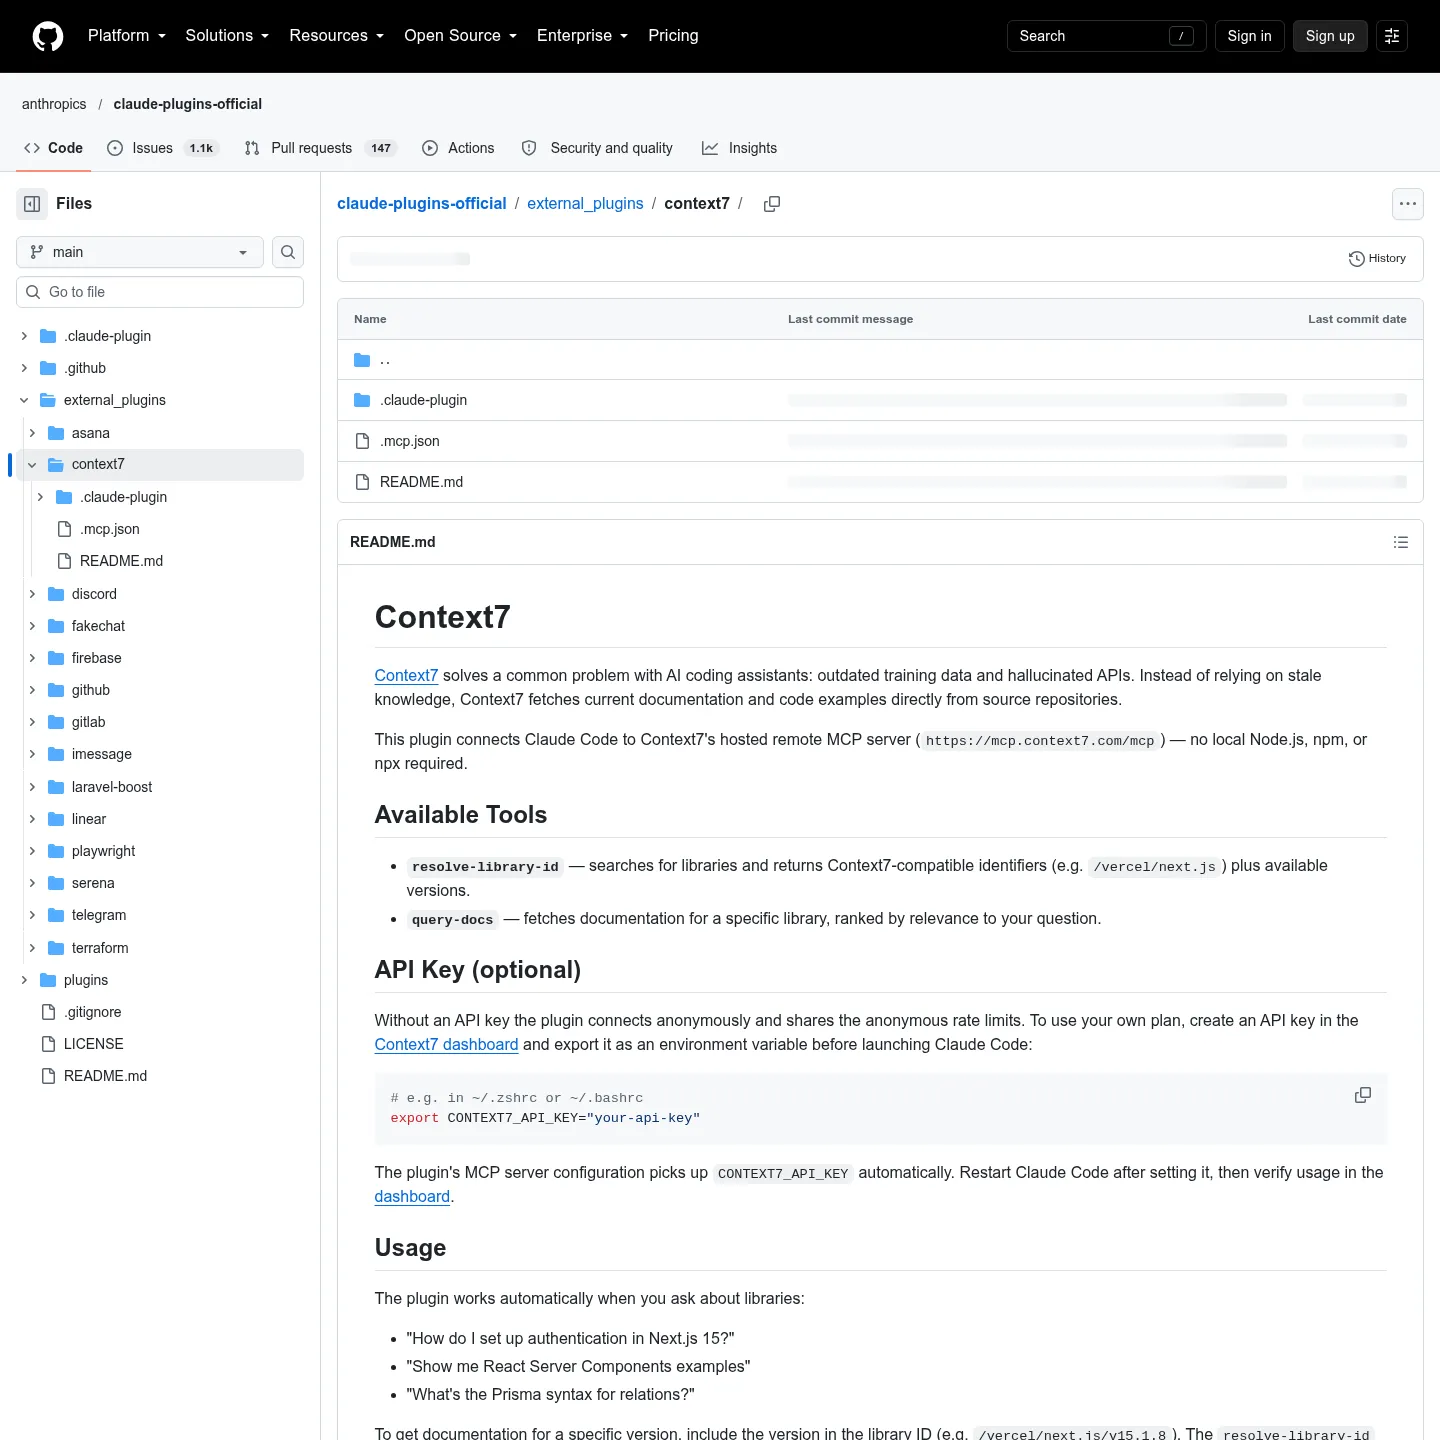Expand the asana folder chevron
This screenshot has height=1440, width=1440.
tap(32, 433)
